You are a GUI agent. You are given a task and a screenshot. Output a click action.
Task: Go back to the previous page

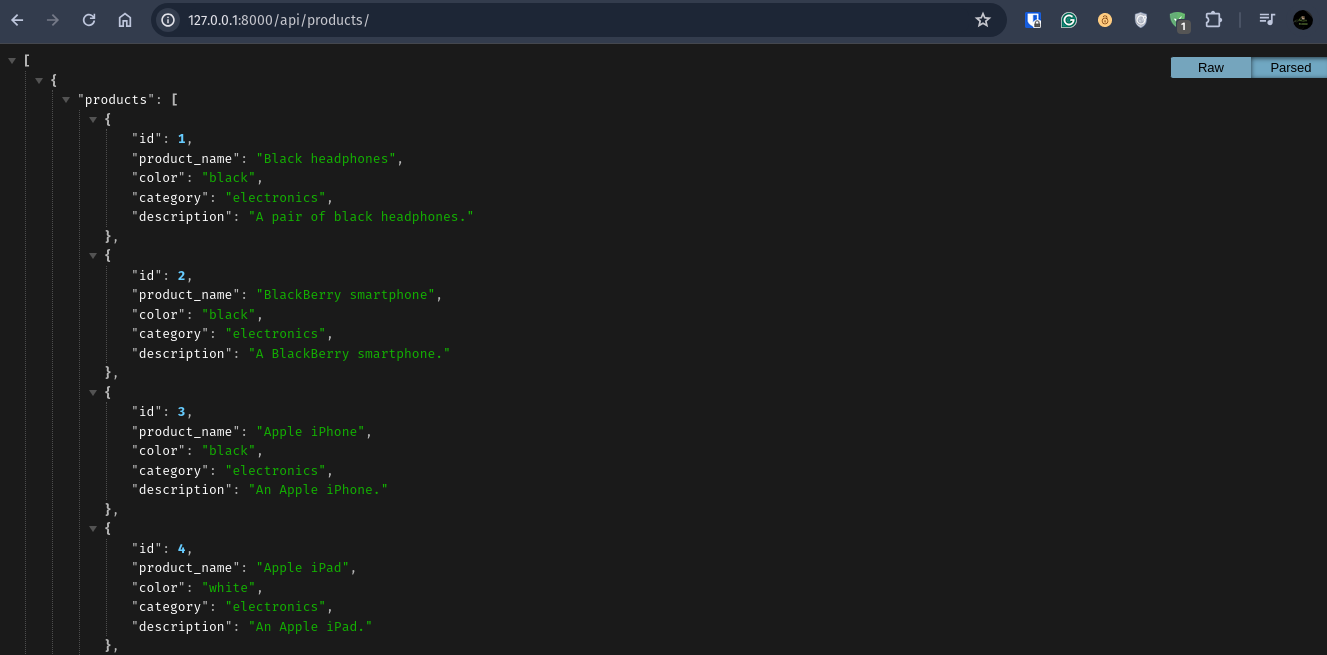tap(18, 20)
